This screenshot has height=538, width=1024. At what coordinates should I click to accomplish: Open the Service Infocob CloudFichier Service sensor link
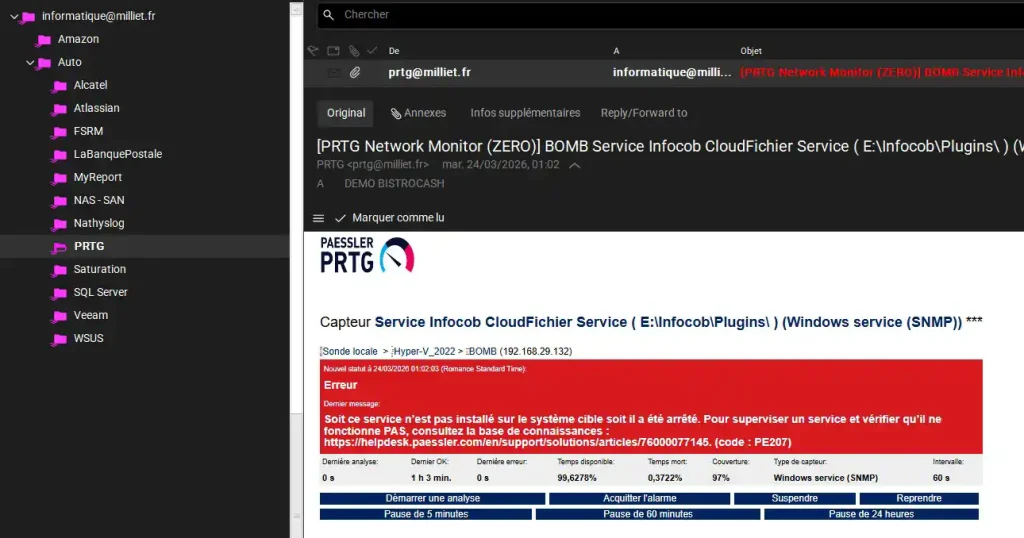click(x=668, y=322)
